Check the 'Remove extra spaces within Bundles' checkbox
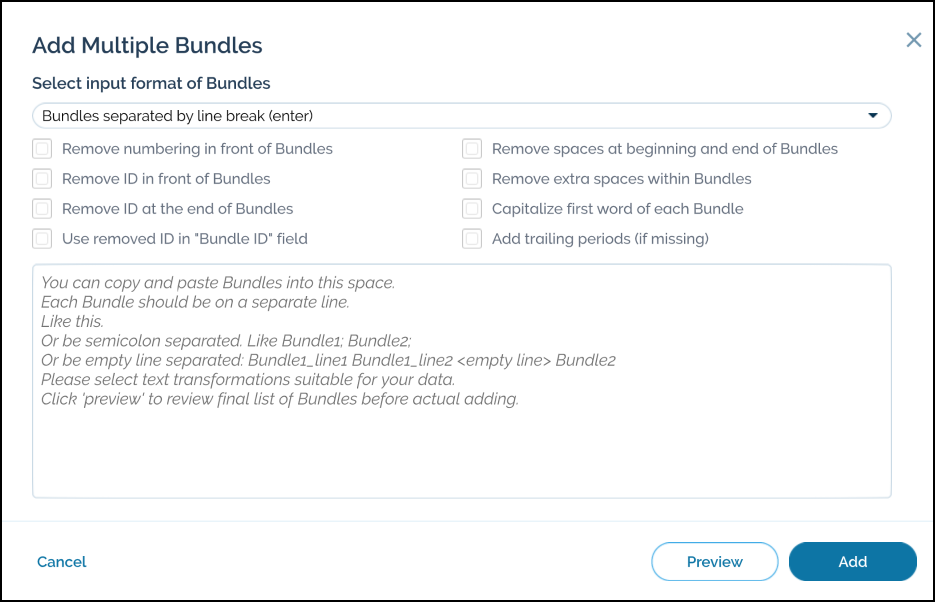The width and height of the screenshot is (935, 602). [x=472, y=179]
